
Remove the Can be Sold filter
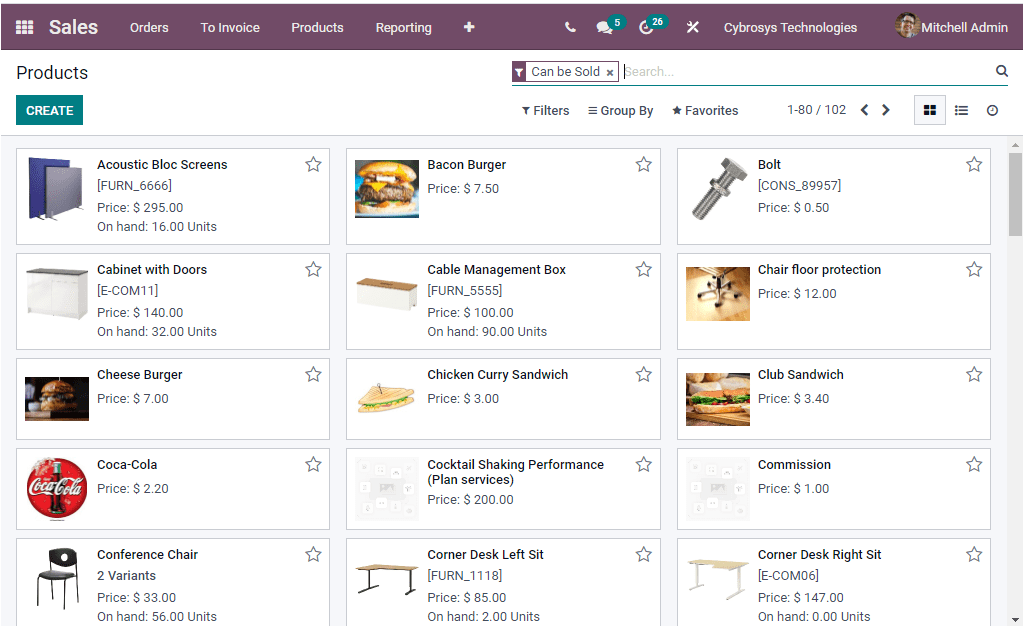point(610,72)
